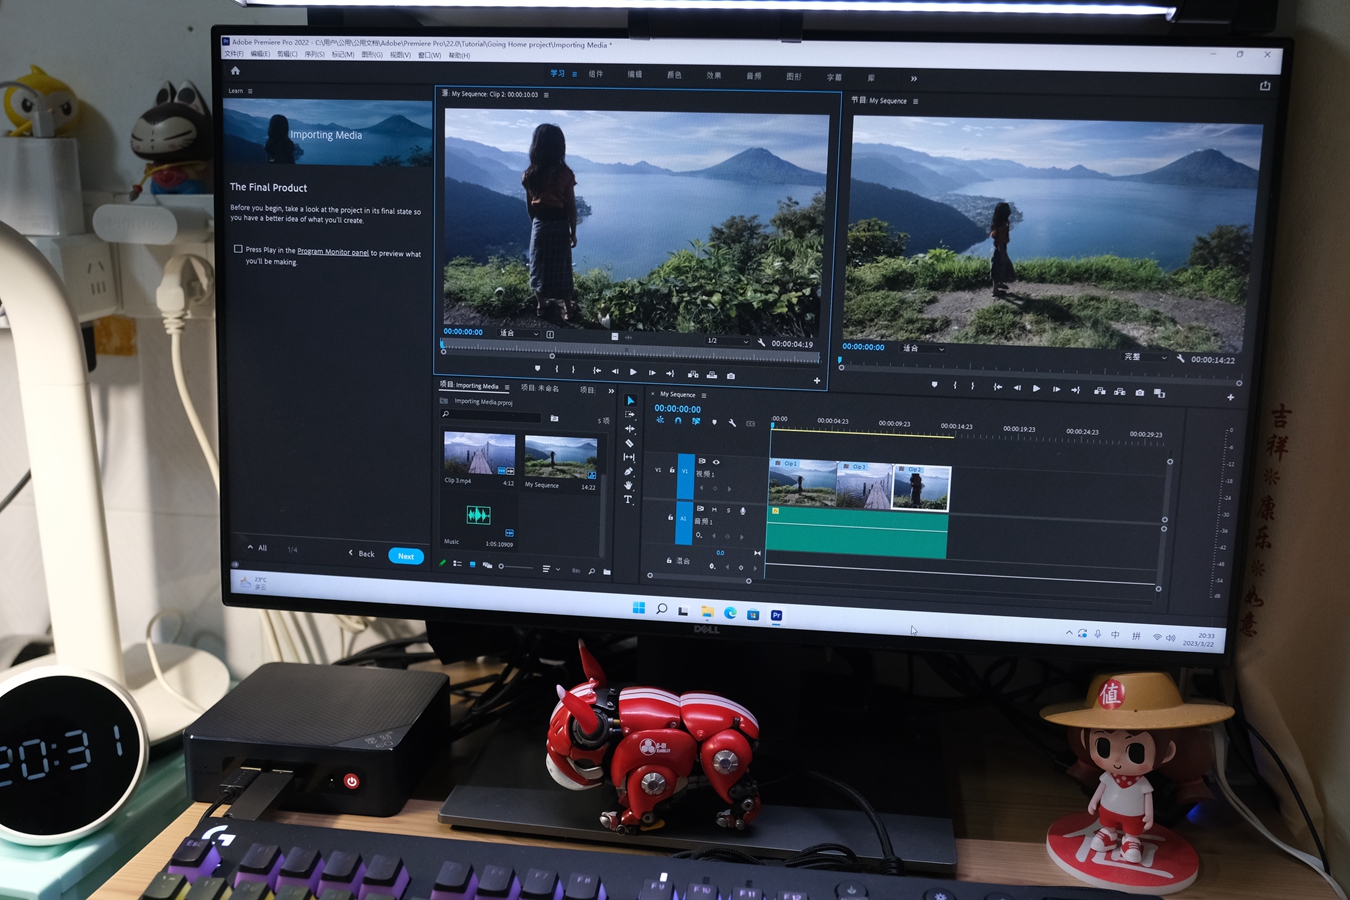
Task: Click the Clip 3.mp4 thumbnail
Action: [479, 455]
